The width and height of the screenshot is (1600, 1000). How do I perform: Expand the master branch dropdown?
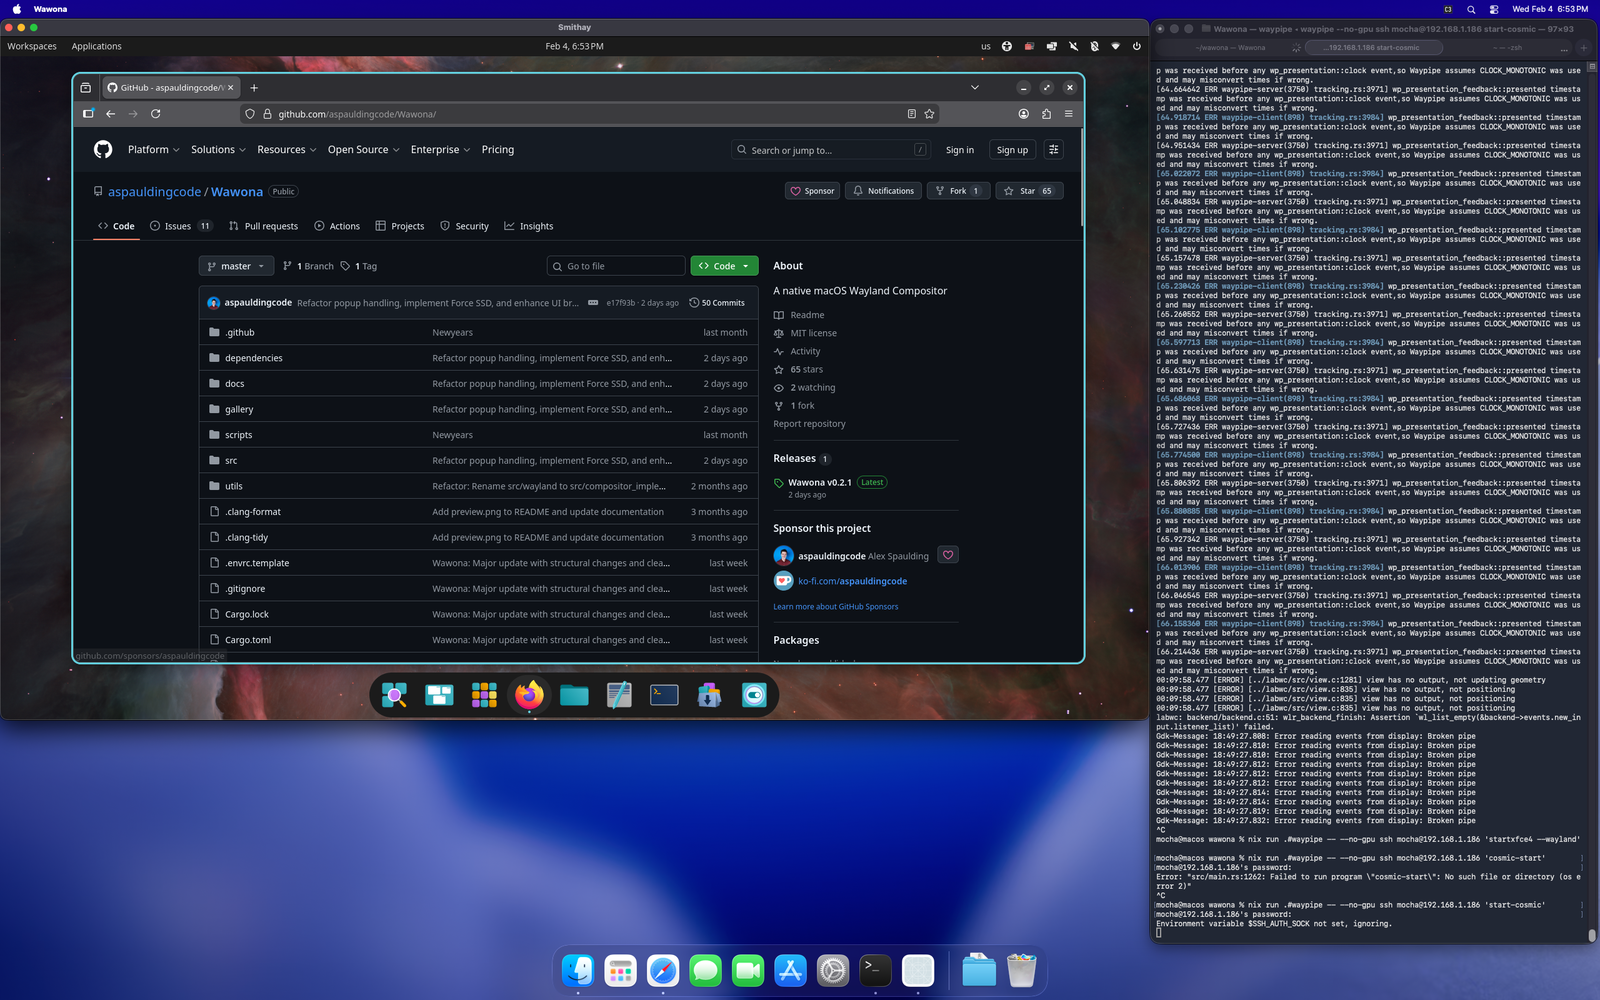tap(236, 266)
